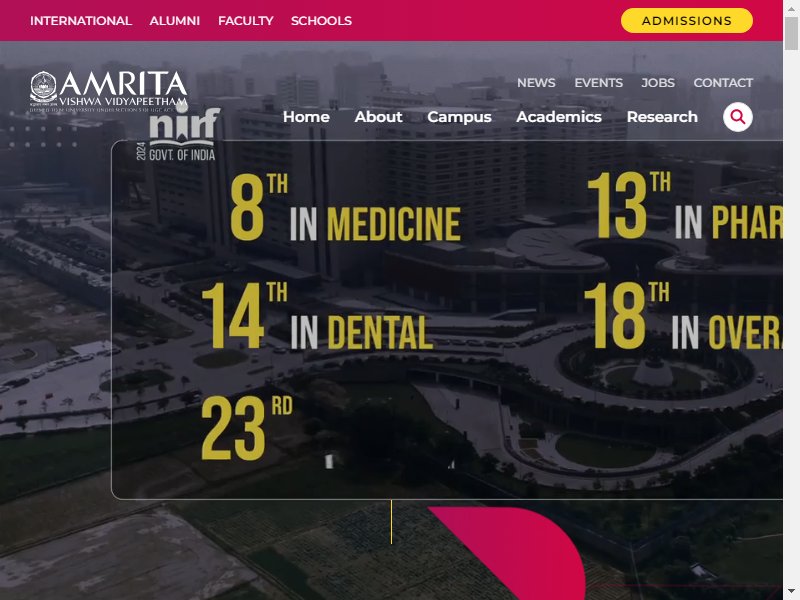Open the About menu

click(x=378, y=117)
